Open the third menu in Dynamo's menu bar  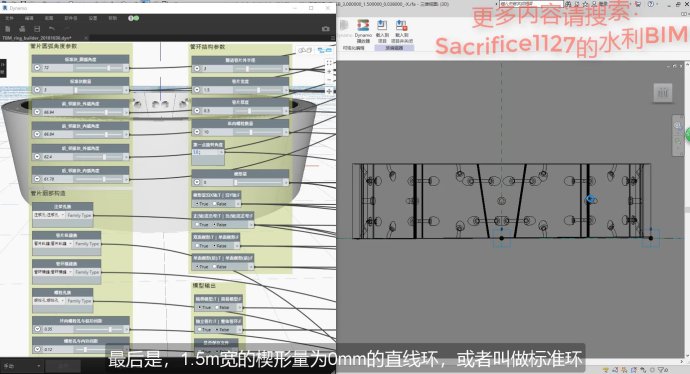(x=49, y=18)
